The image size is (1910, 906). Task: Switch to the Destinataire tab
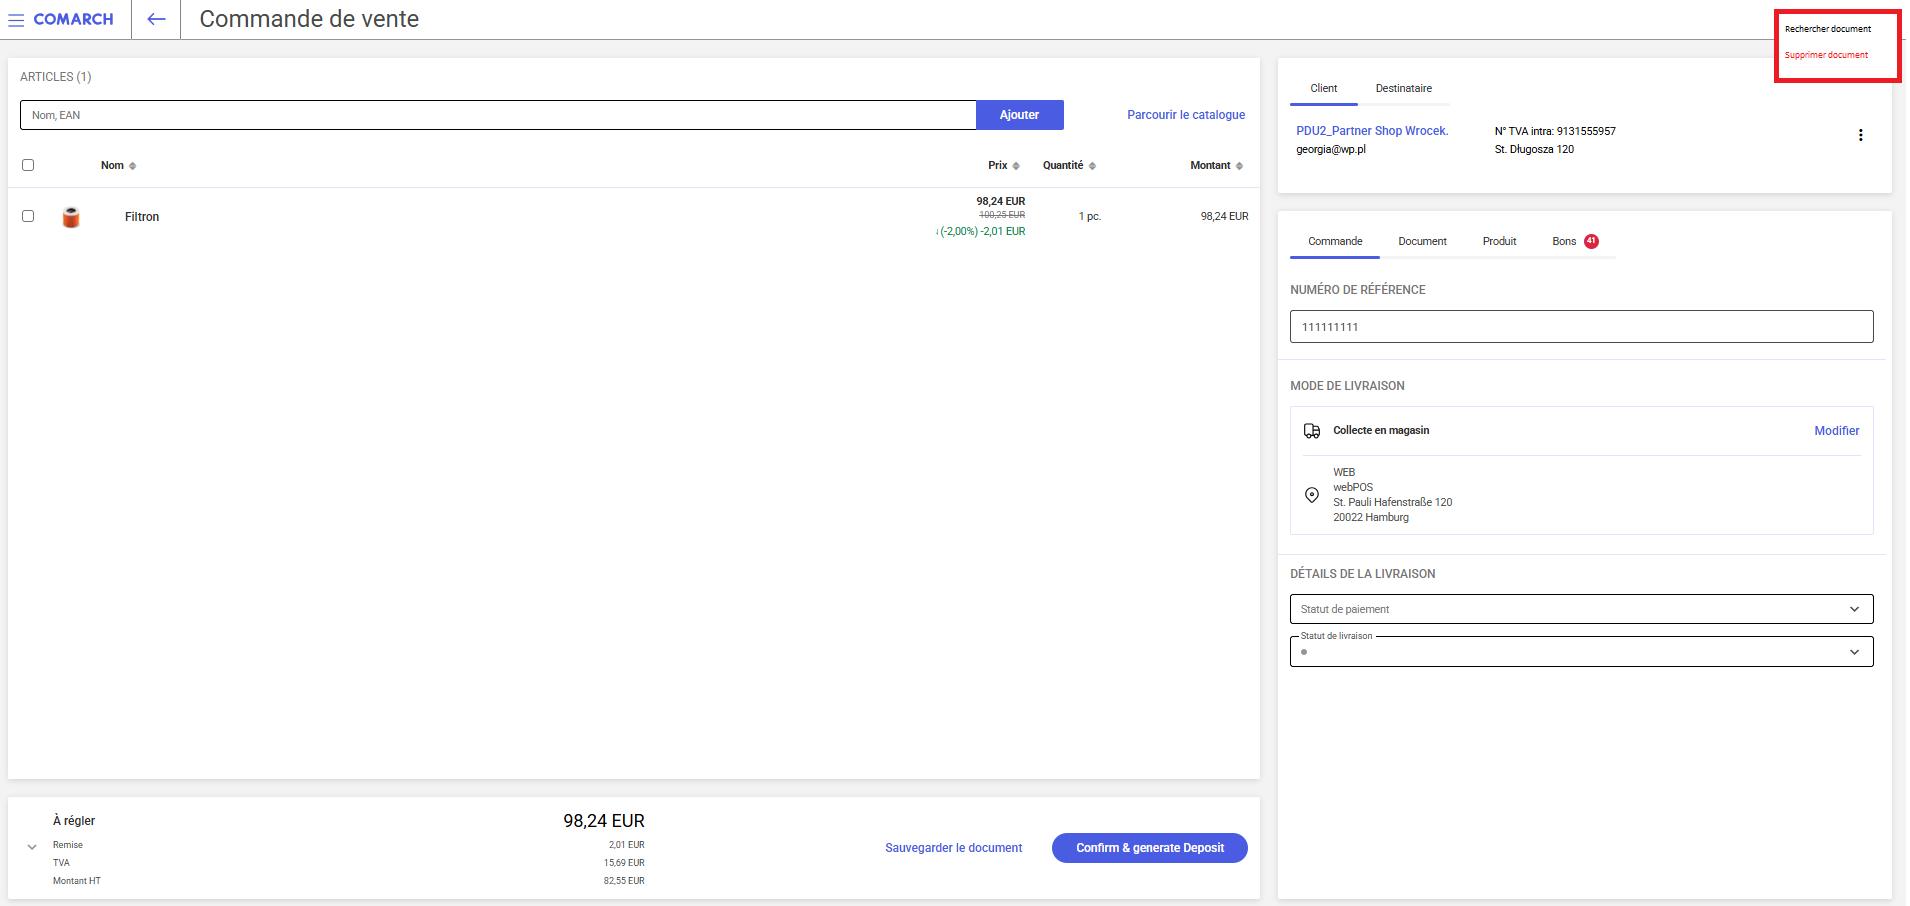(1403, 88)
